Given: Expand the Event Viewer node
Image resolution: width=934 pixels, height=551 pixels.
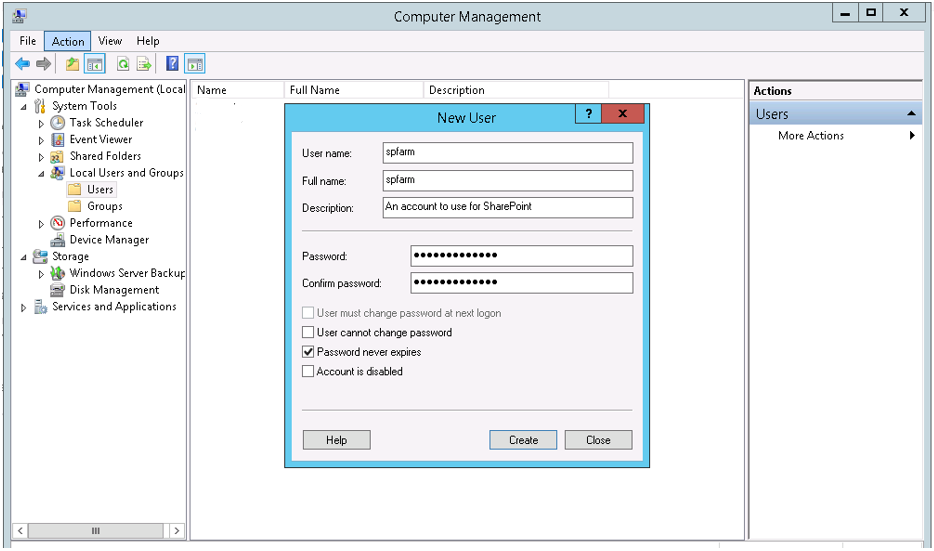Looking at the screenshot, I should coord(41,141).
